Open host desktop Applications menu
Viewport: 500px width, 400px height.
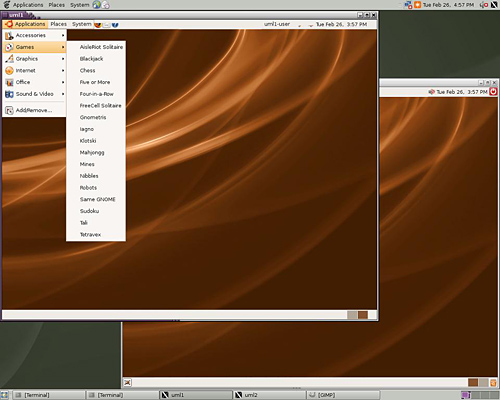(28, 5)
